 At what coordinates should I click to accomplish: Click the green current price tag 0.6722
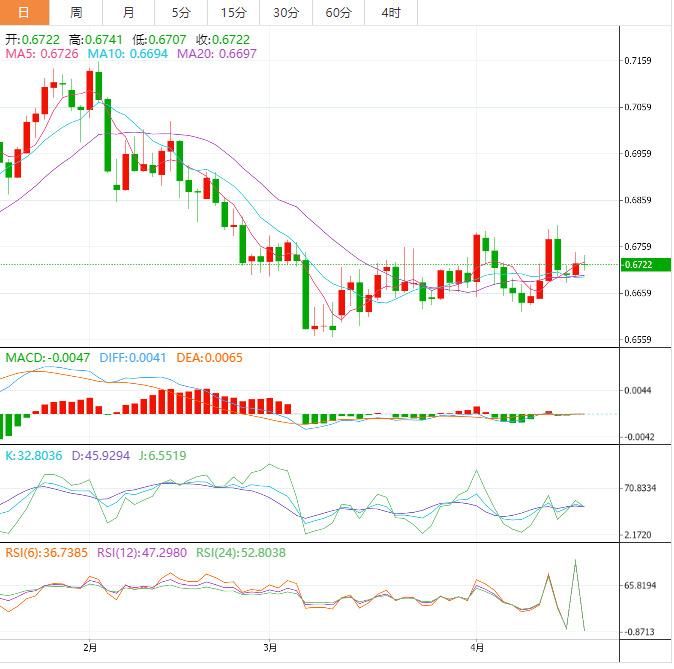(x=637, y=265)
